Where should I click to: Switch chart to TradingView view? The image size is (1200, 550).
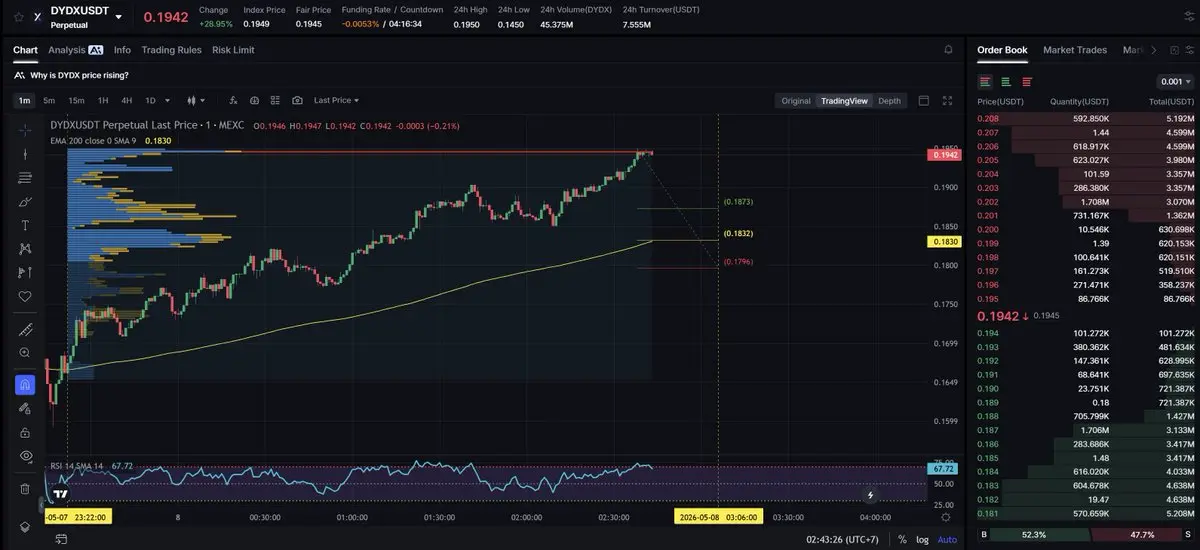click(844, 101)
